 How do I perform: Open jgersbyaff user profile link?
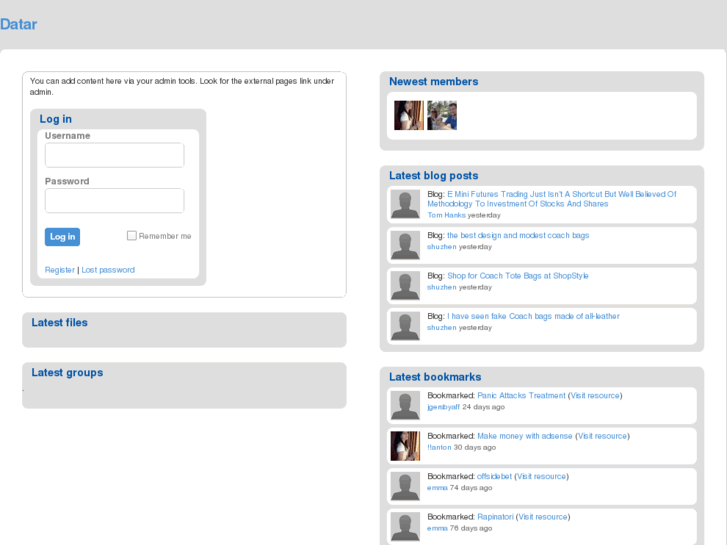444,407
